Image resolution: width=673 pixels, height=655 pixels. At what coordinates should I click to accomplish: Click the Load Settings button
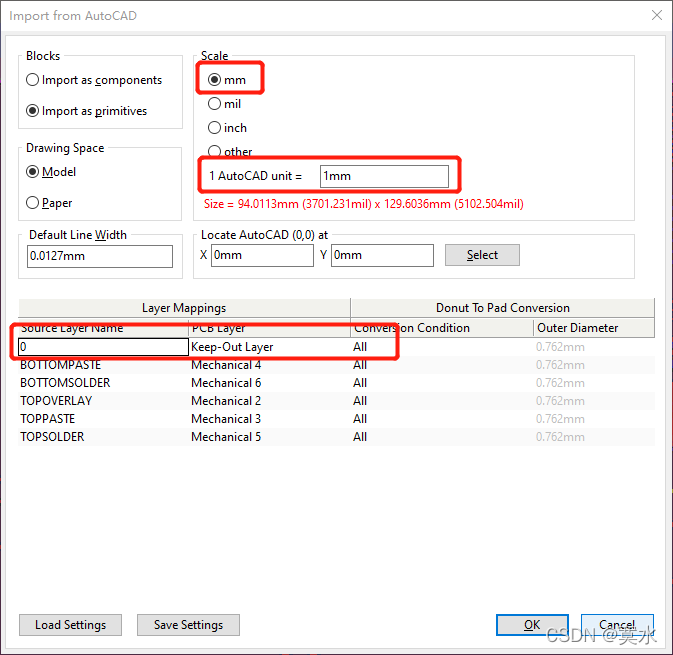tap(70, 625)
